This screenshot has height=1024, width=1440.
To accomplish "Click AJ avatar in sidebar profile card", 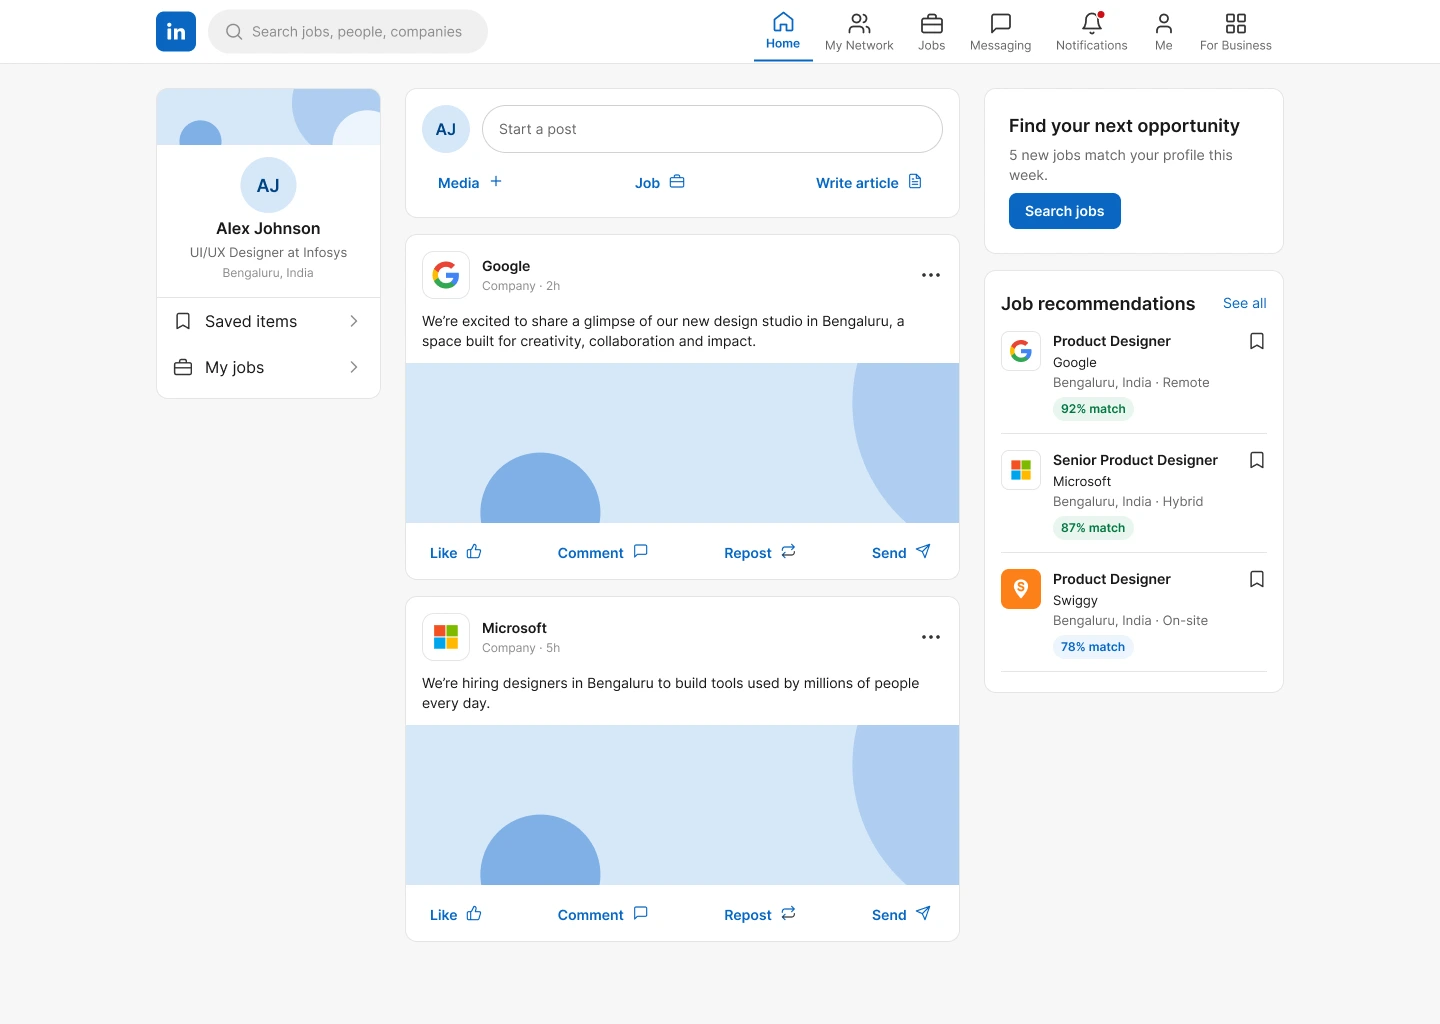I will (x=268, y=185).
